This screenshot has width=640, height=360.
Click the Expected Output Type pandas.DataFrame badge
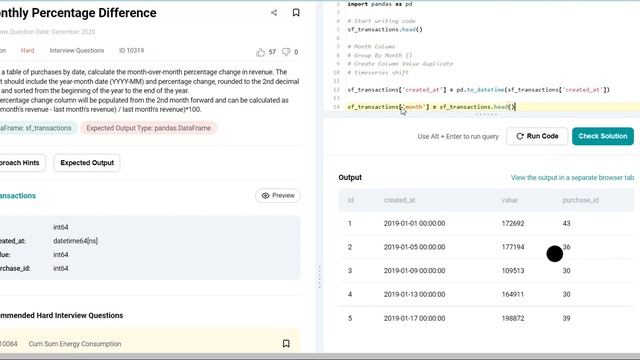[149, 128]
